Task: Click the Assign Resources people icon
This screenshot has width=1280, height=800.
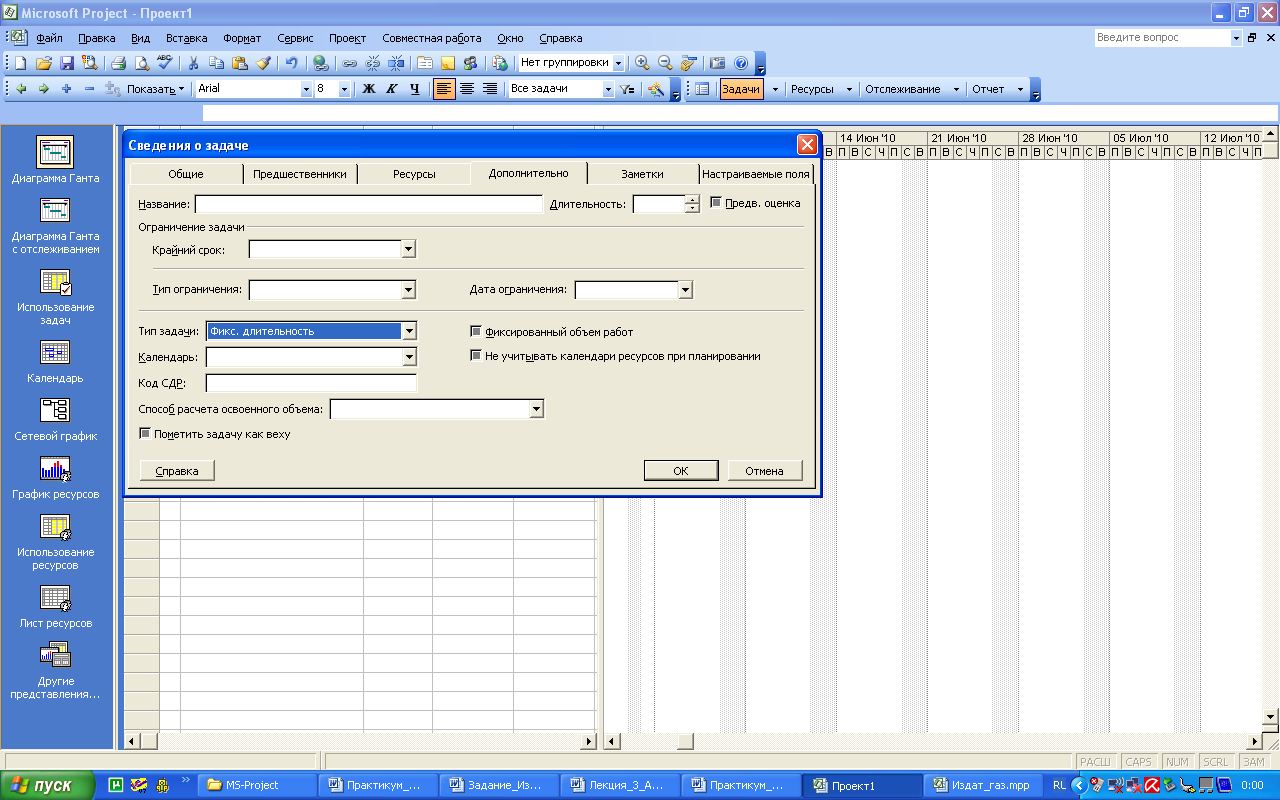Action: (470, 62)
